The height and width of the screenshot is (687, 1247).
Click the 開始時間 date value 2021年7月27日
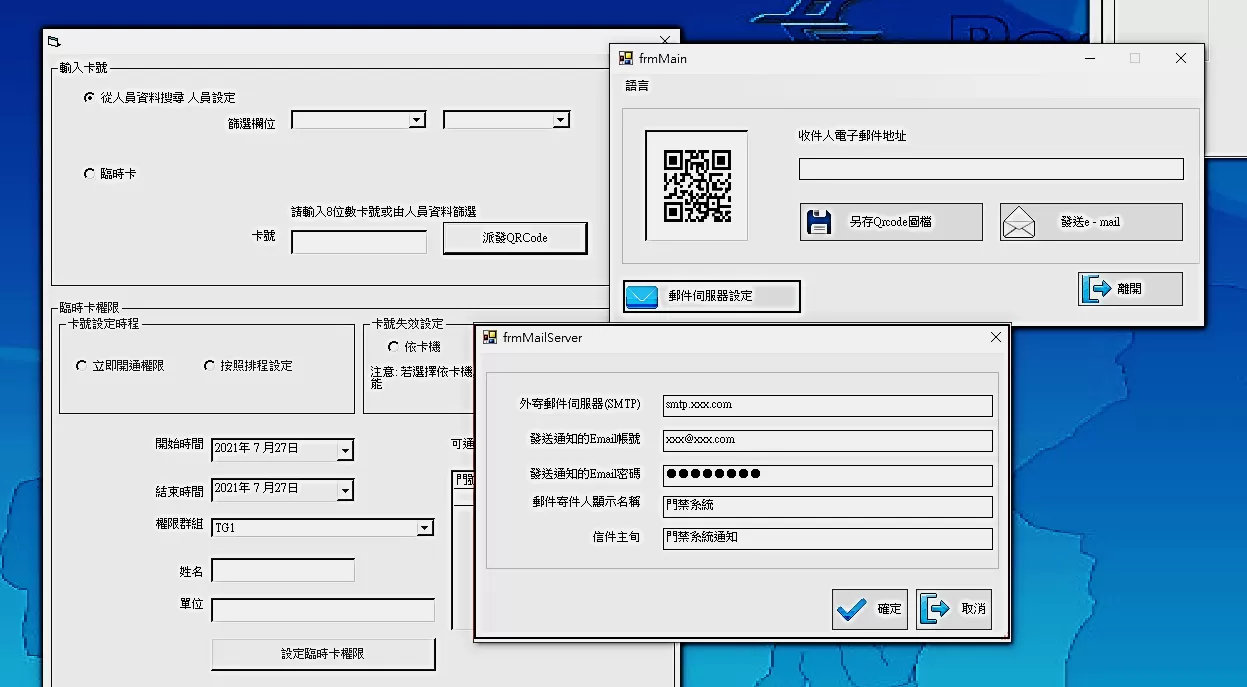pos(256,449)
